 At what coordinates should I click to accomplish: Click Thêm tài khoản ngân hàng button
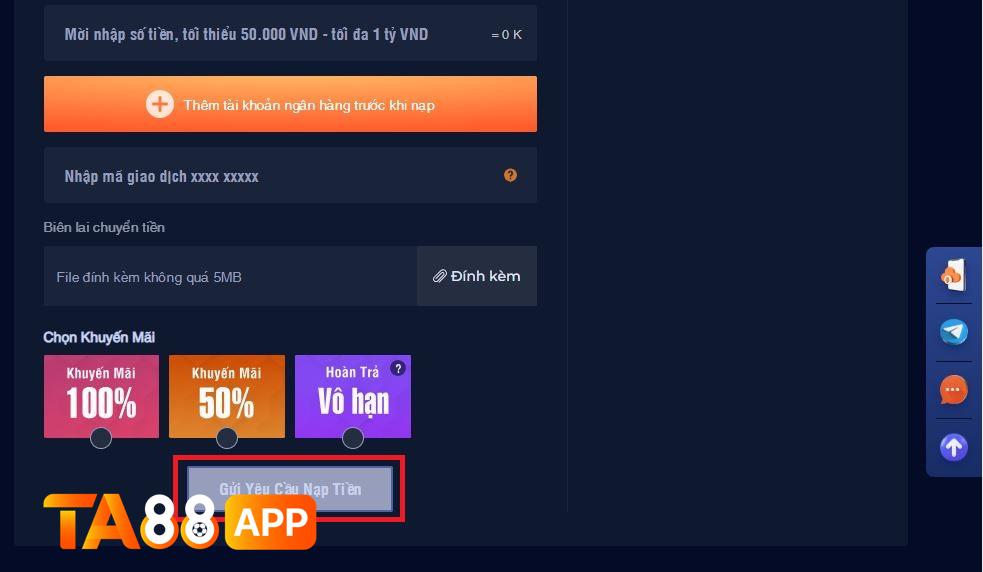(x=290, y=104)
